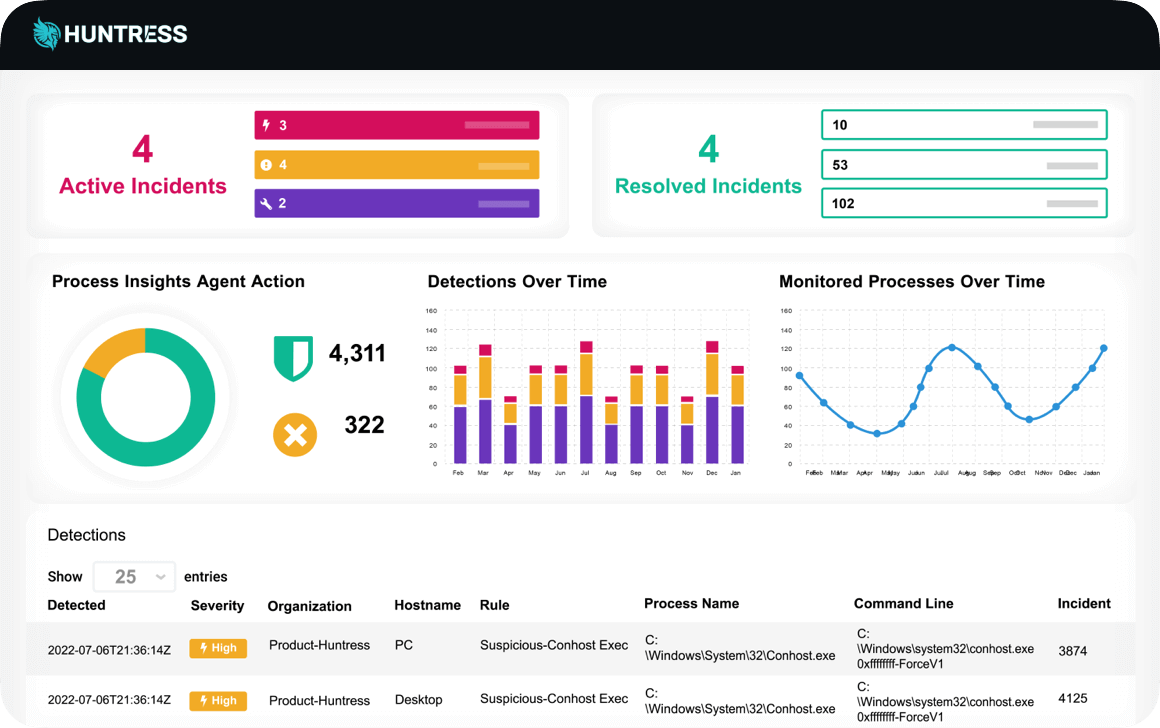1160x728 pixels.
Task: Sort table by Severity column header
Action: pos(218,605)
